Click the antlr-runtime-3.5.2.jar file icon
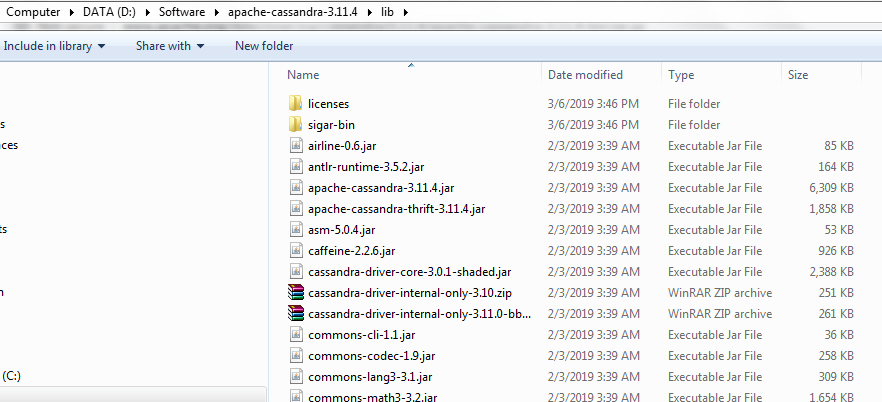The width and height of the screenshot is (882, 402). coord(296,166)
